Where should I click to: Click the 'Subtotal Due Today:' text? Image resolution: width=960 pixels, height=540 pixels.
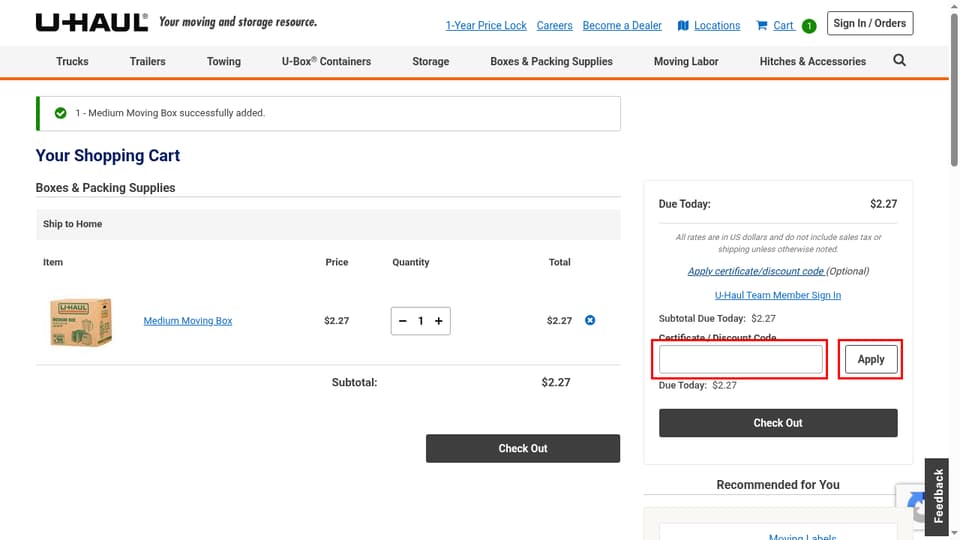[x=702, y=318]
